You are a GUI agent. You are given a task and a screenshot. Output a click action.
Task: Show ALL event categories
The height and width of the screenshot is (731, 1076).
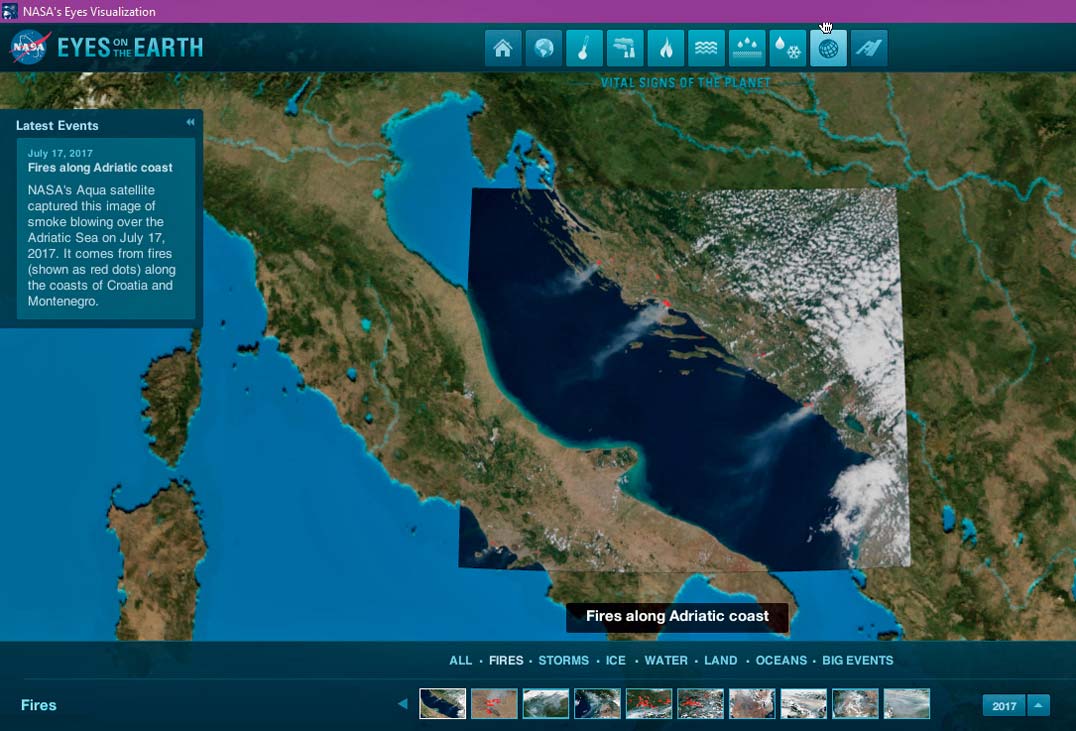pyautogui.click(x=460, y=660)
